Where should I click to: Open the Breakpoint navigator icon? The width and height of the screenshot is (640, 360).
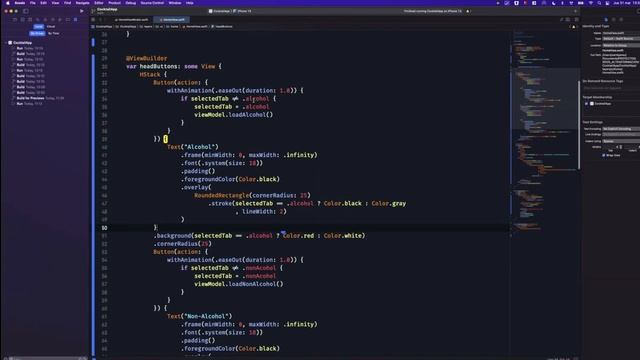coord(68,19)
